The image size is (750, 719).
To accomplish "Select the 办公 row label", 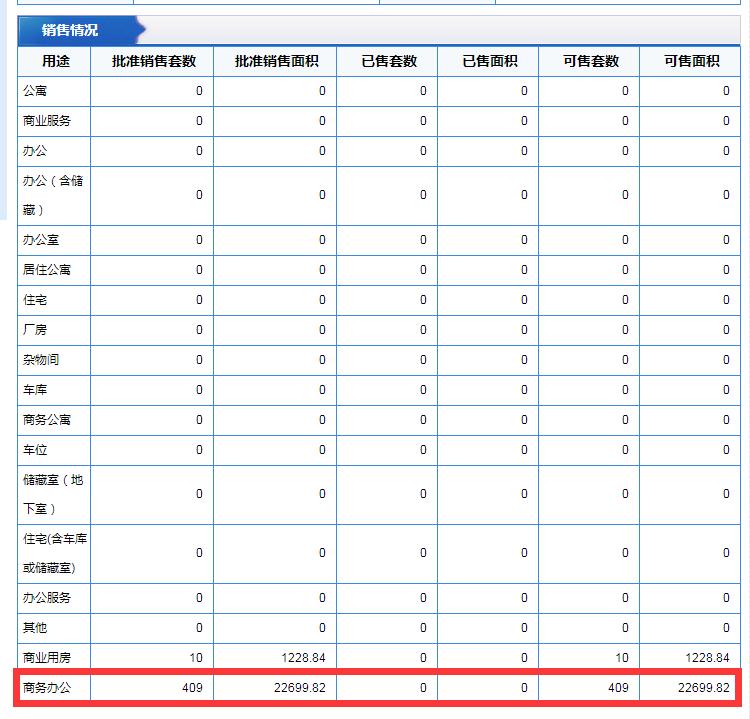I will coord(35,151).
